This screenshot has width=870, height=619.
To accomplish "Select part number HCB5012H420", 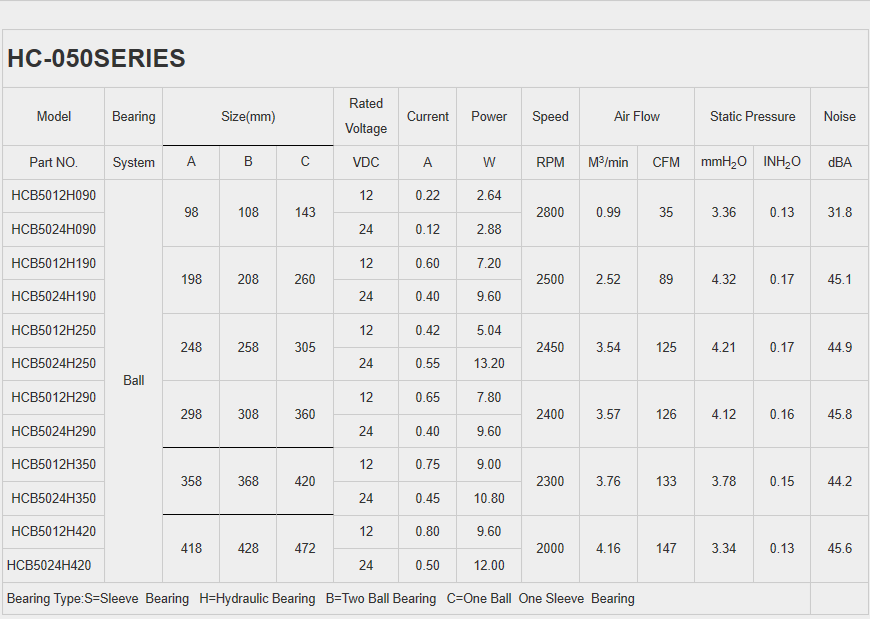I will [x=54, y=531].
